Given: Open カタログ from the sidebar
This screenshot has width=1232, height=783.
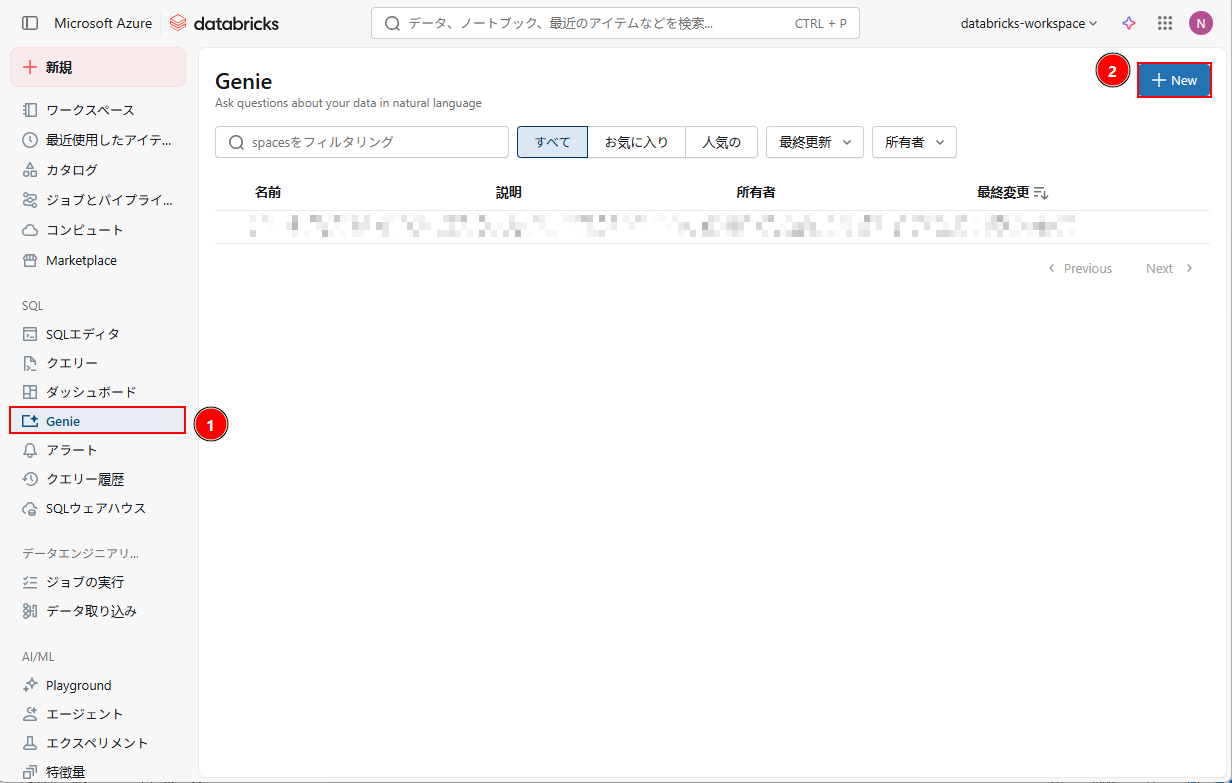Looking at the screenshot, I should pos(72,170).
